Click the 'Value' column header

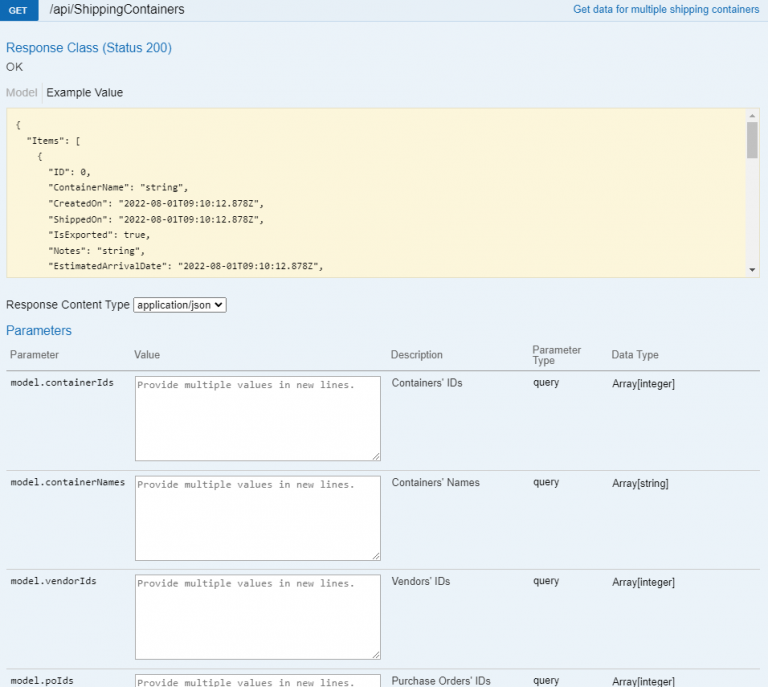[147, 355]
